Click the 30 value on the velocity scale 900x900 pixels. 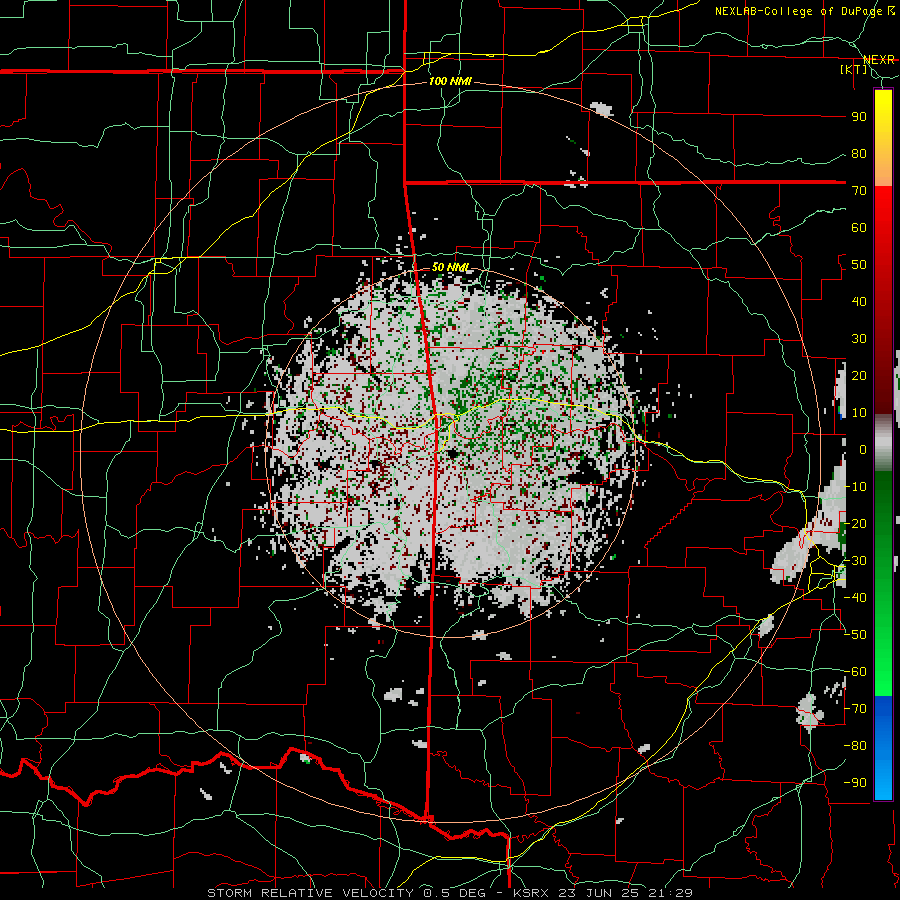(x=859, y=339)
